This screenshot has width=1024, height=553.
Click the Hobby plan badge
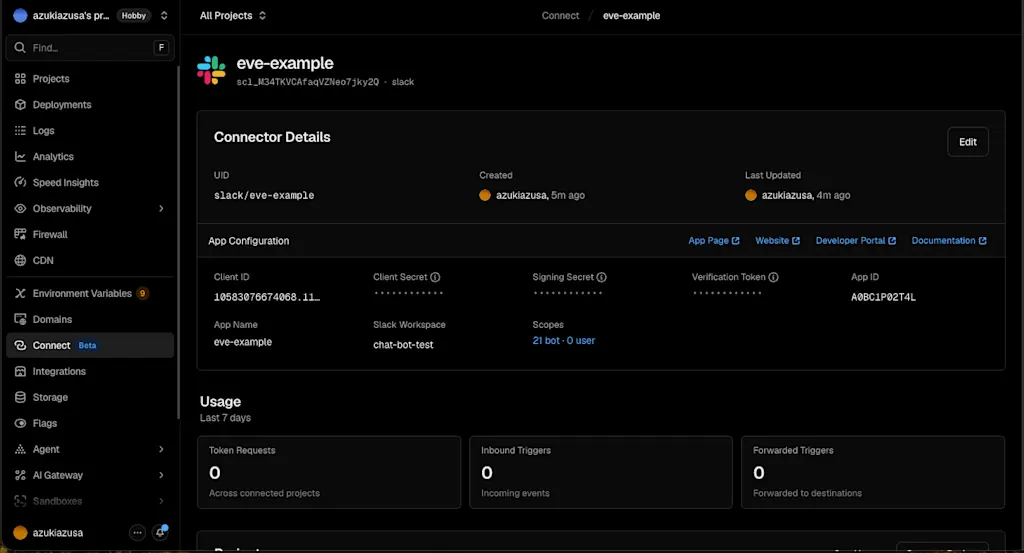(x=134, y=16)
